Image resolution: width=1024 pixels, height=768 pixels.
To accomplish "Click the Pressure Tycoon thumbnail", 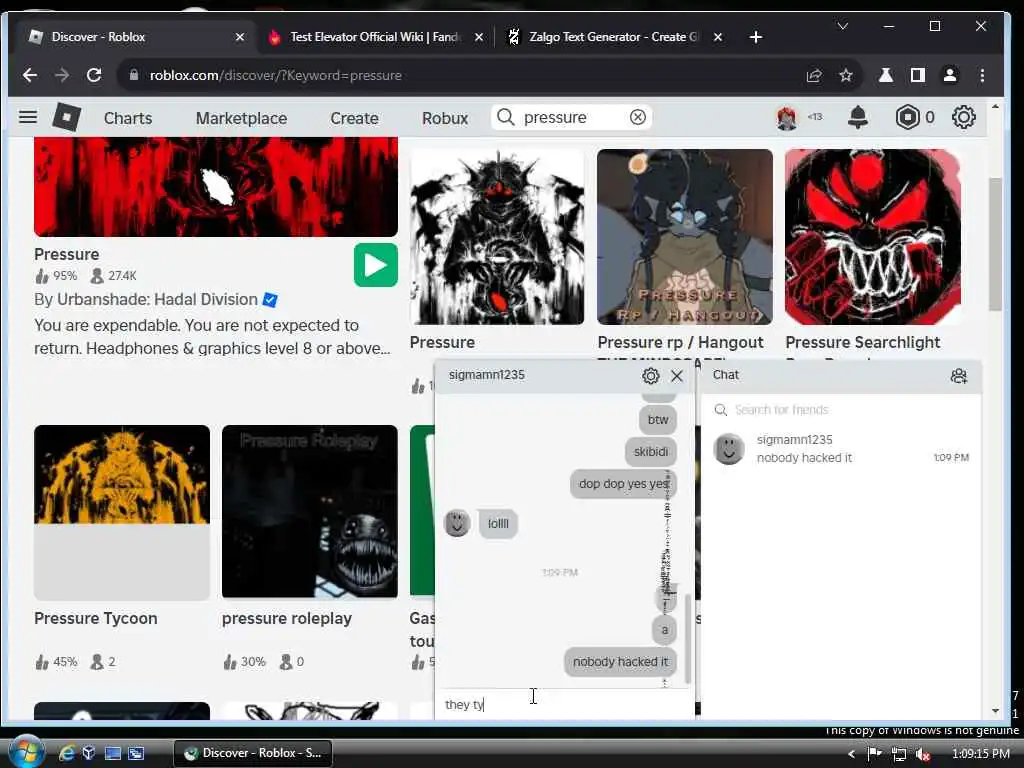I will pyautogui.click(x=122, y=512).
